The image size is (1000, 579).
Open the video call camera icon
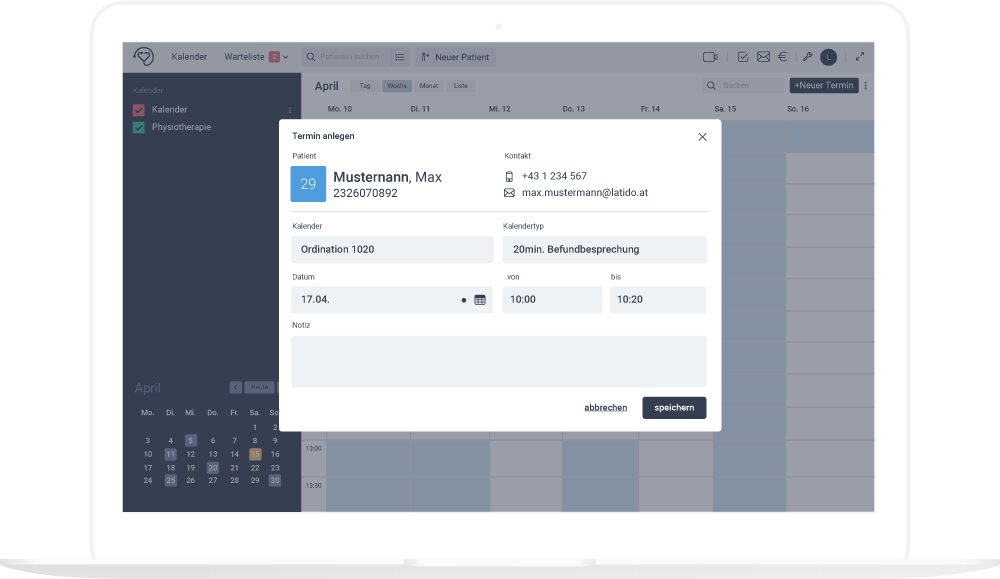(x=710, y=57)
